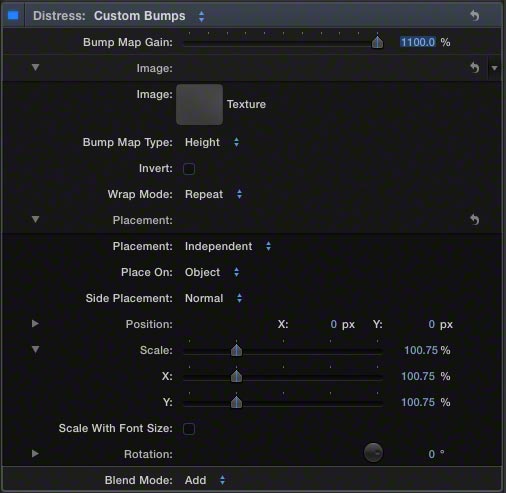Reset the Image section parameters
This screenshot has width=506, height=493.
[x=475, y=68]
